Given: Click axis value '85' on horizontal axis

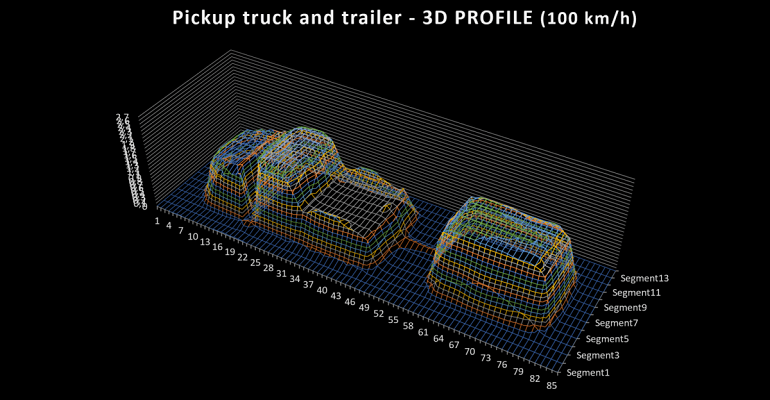Looking at the screenshot, I should tap(551, 385).
